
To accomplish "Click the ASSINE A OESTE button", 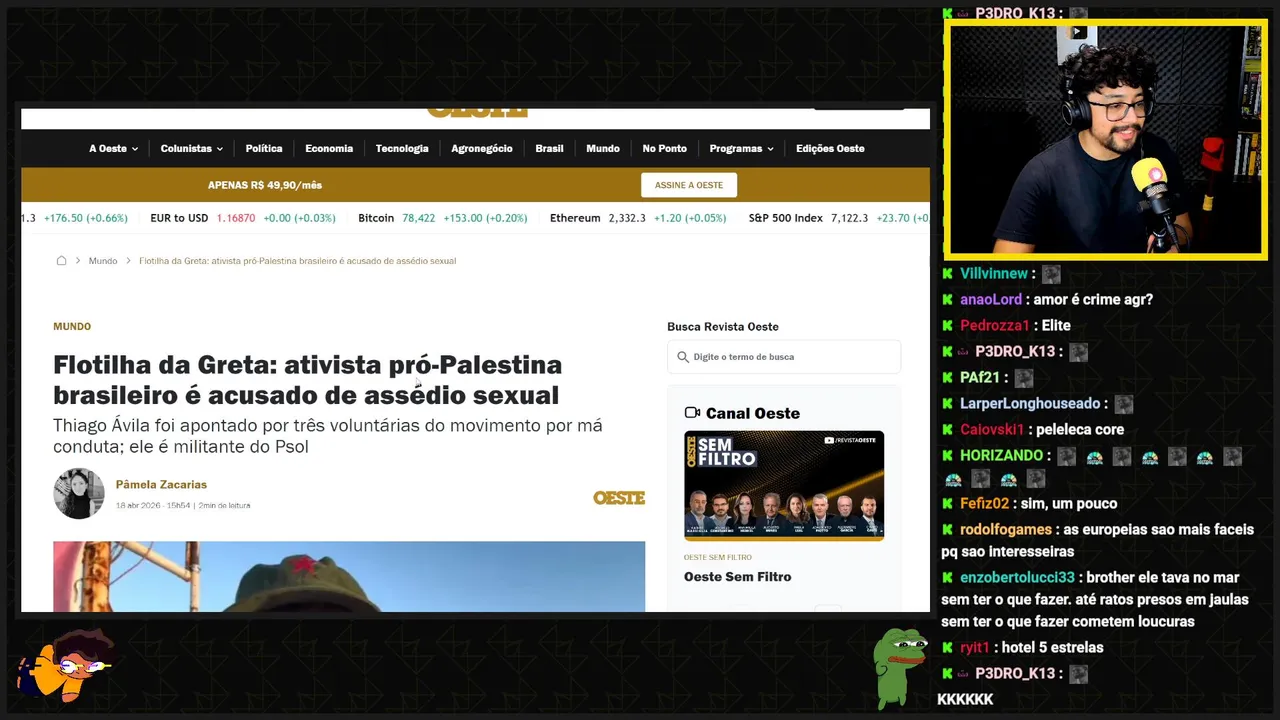I will pyautogui.click(x=689, y=185).
